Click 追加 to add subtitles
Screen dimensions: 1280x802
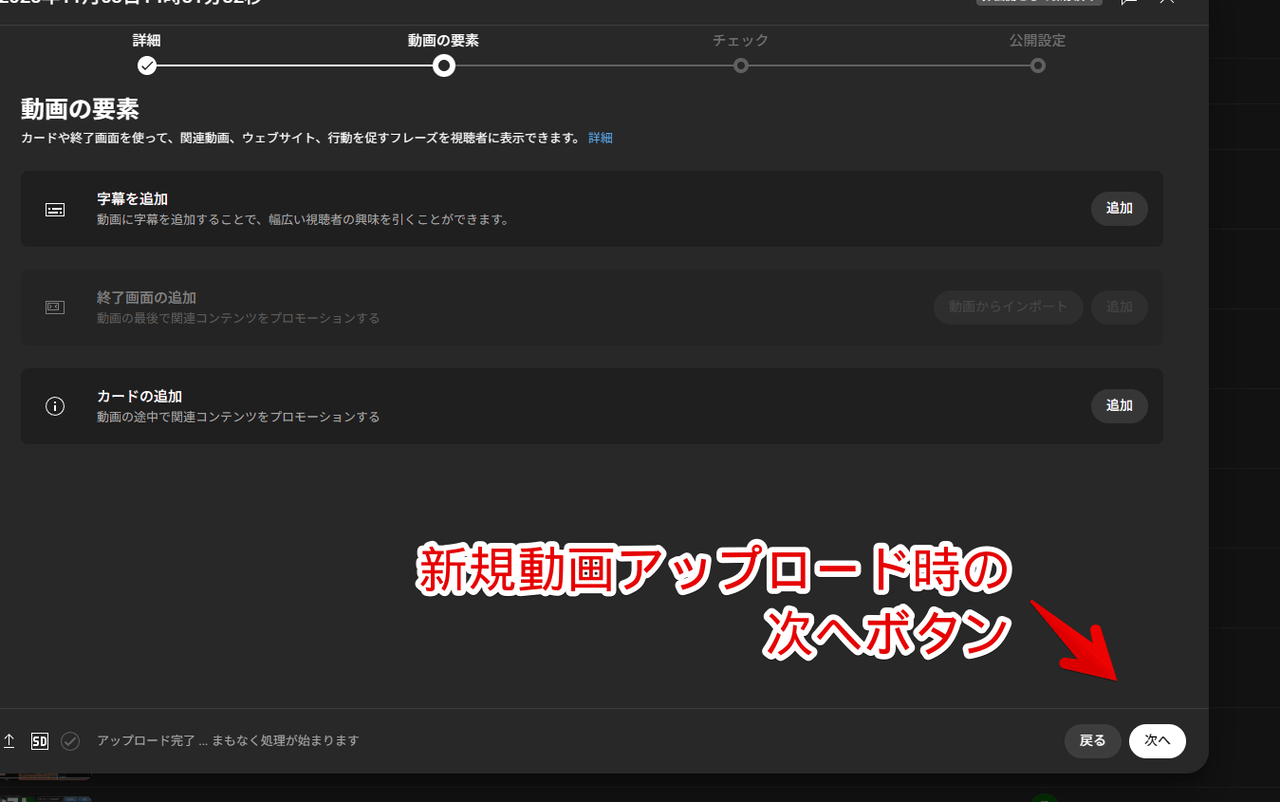pos(1118,208)
